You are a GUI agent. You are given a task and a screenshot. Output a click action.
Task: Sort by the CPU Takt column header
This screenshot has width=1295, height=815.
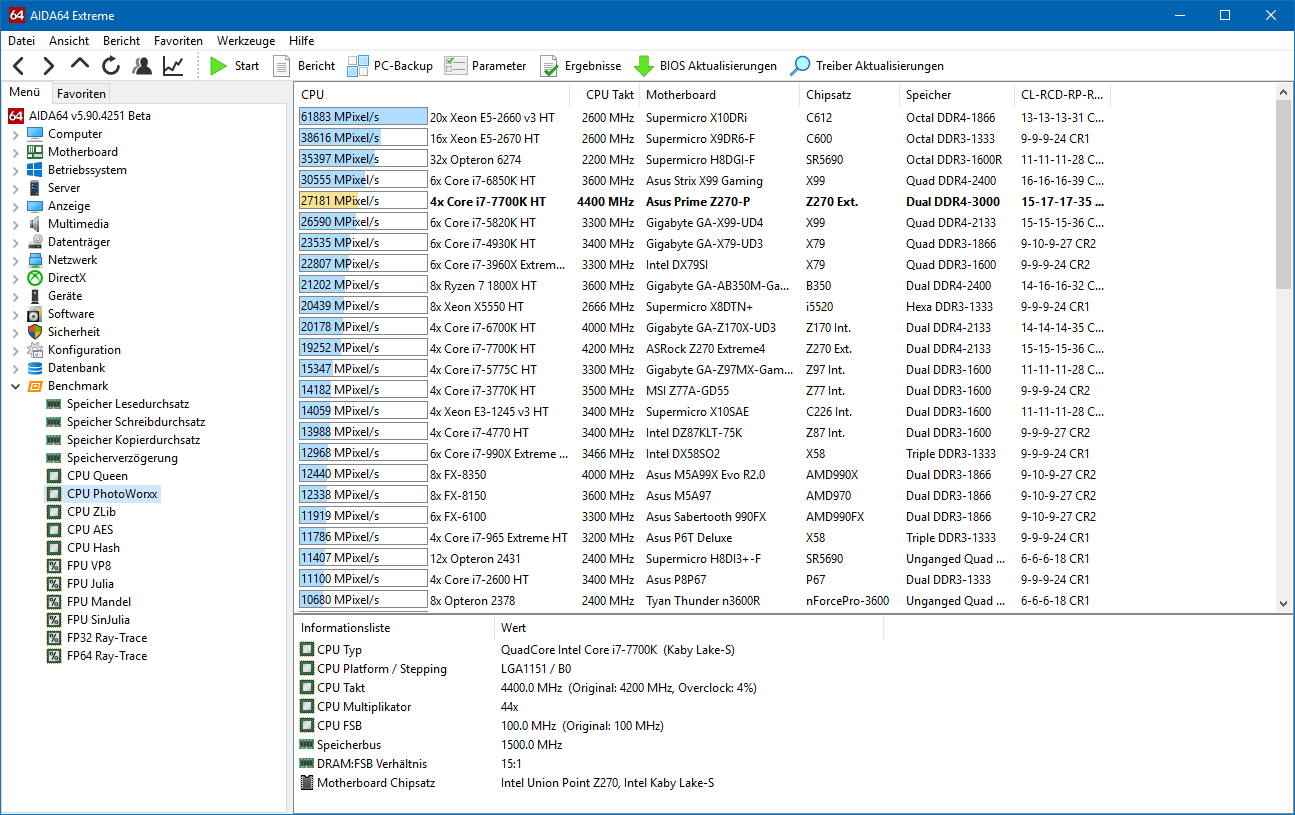(605, 95)
